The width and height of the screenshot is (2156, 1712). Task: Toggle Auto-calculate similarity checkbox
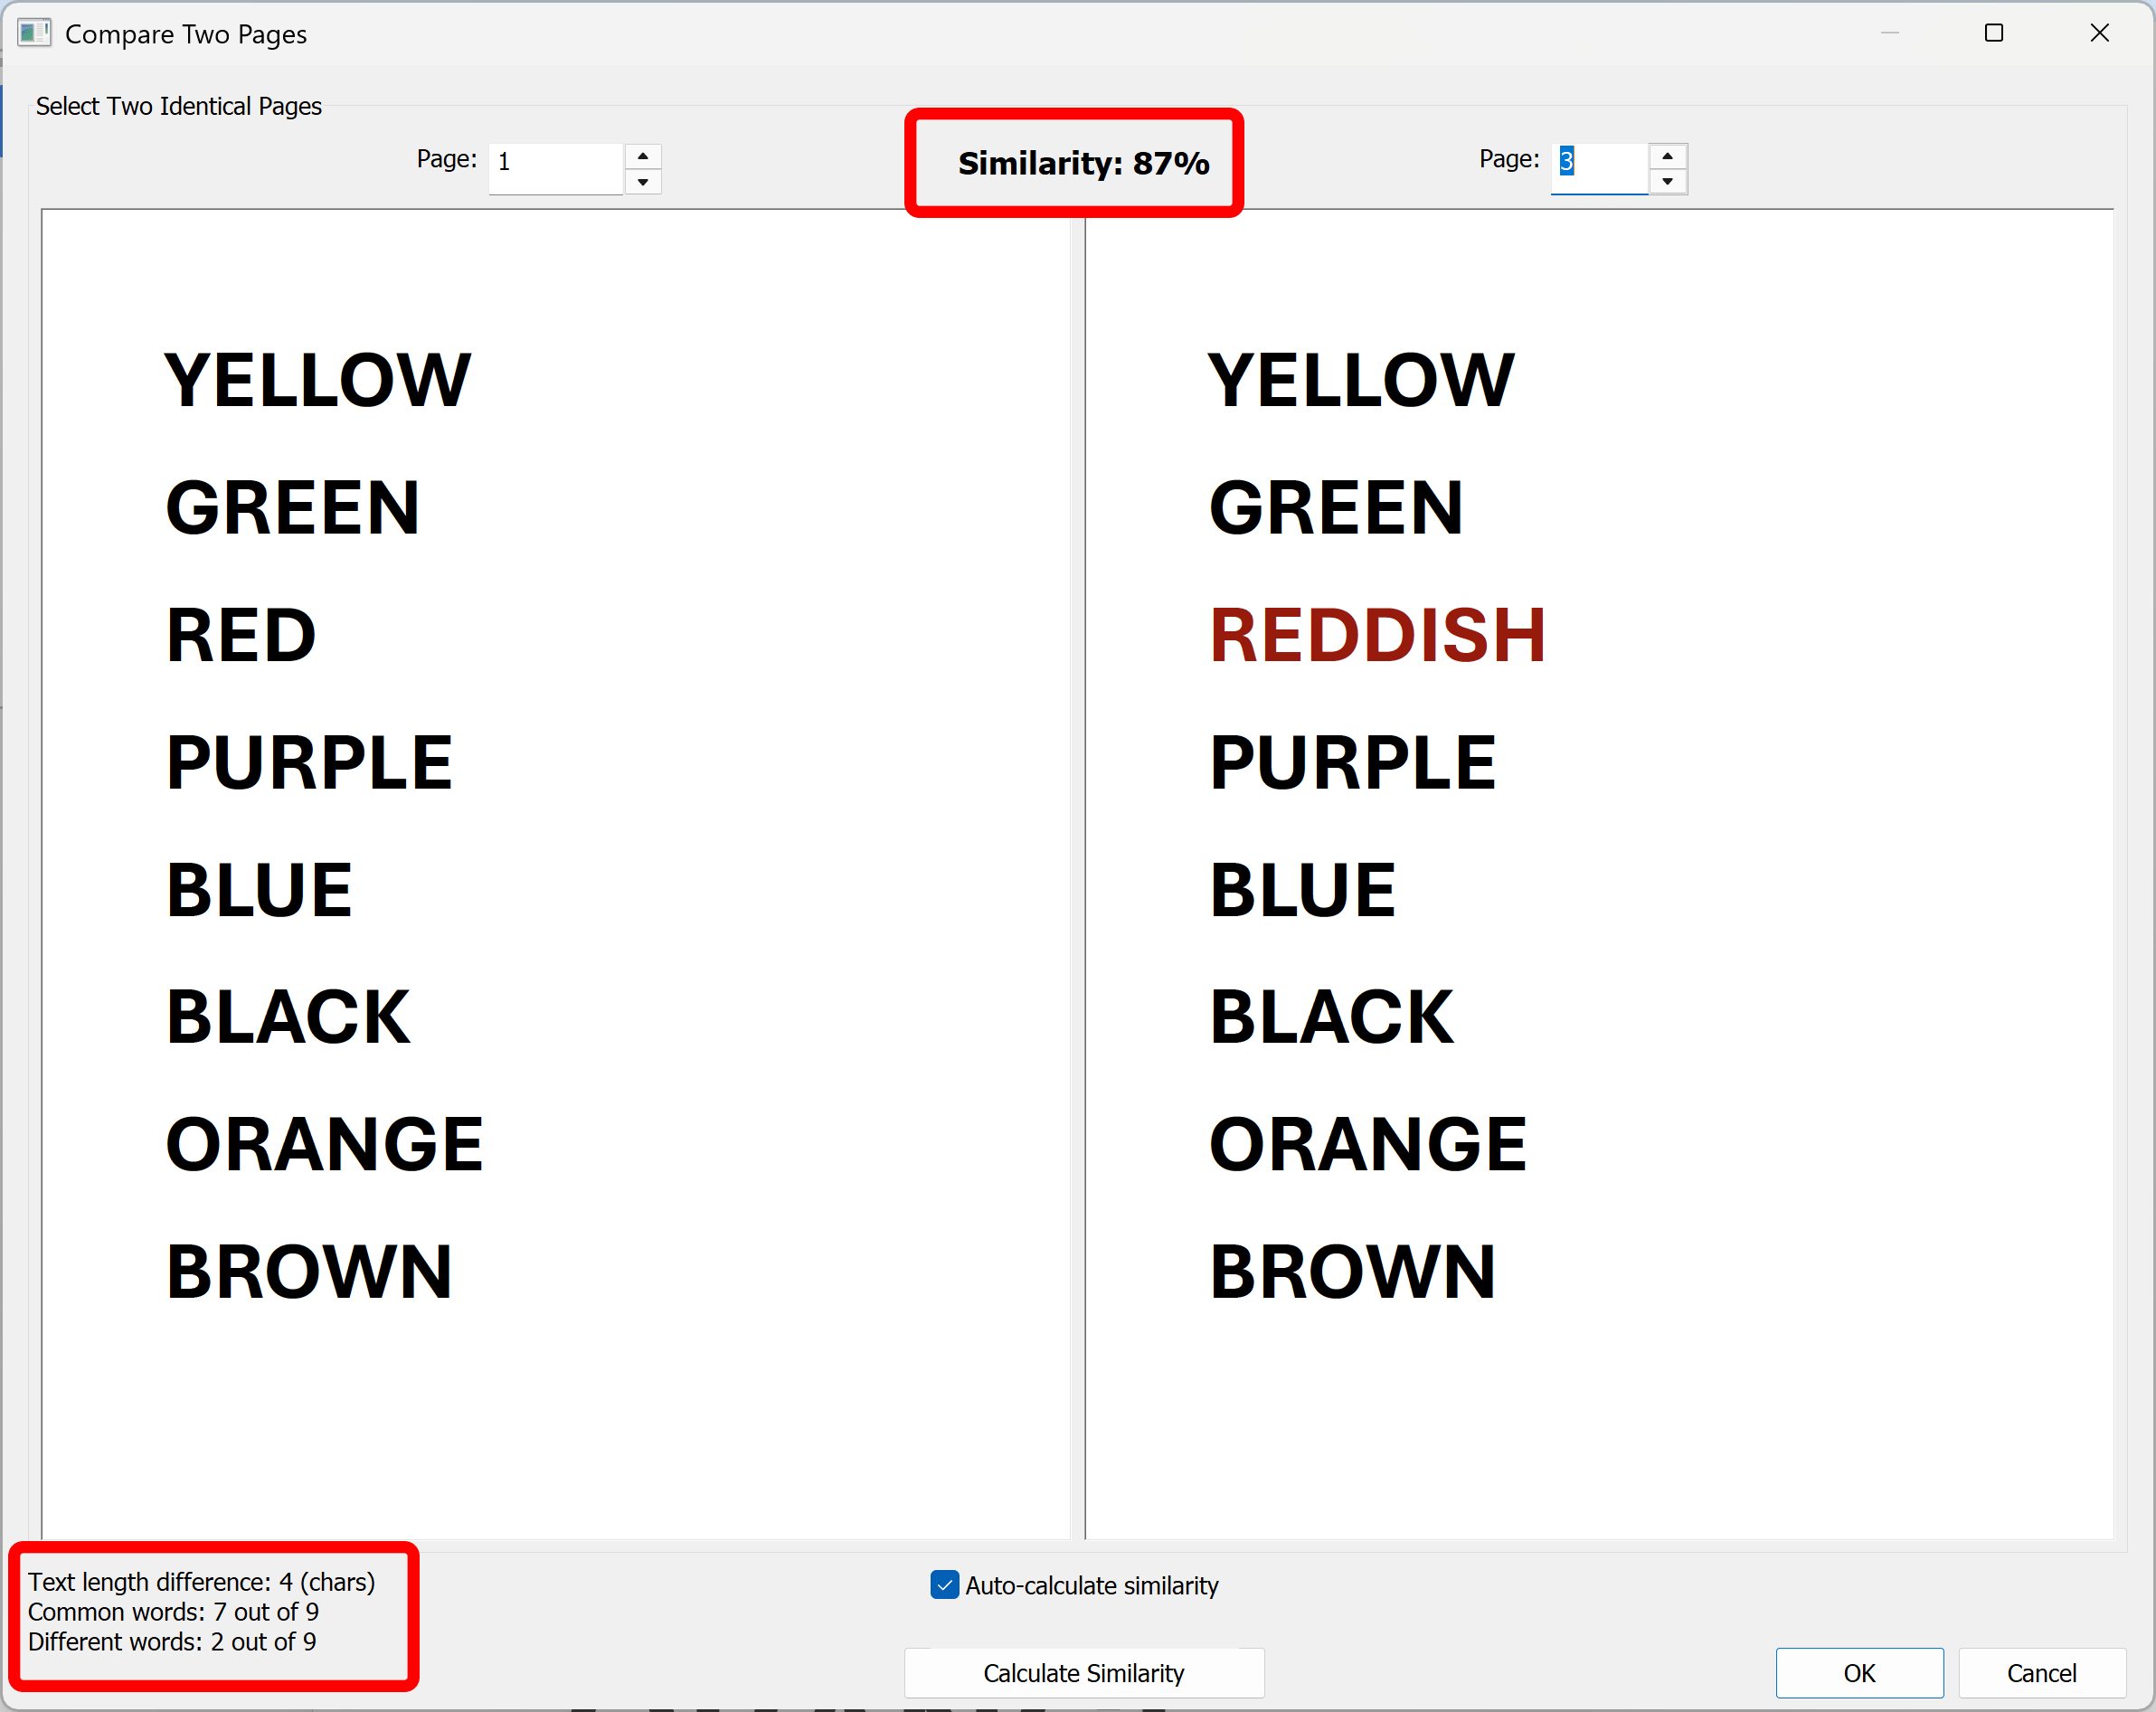pos(944,1585)
